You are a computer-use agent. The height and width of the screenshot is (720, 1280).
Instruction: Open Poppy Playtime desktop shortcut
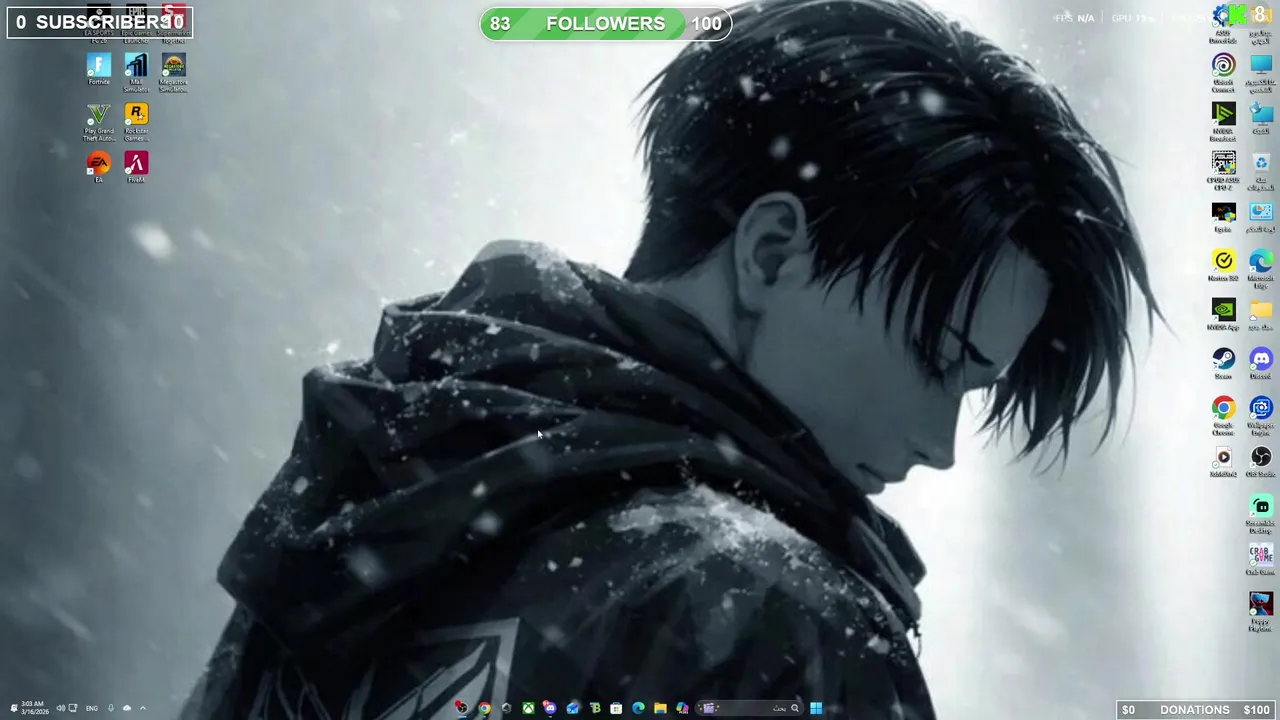(1260, 612)
